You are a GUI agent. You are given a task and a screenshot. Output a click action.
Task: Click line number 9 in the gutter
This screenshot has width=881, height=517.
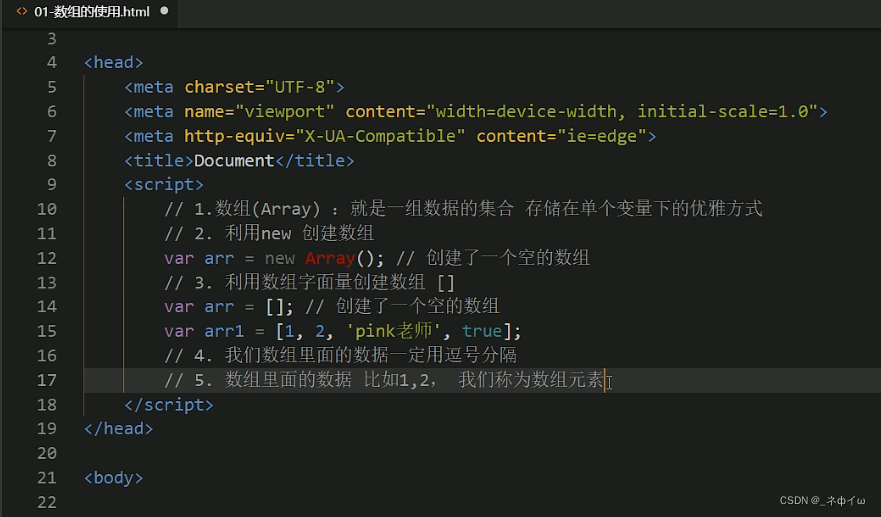click(x=52, y=184)
